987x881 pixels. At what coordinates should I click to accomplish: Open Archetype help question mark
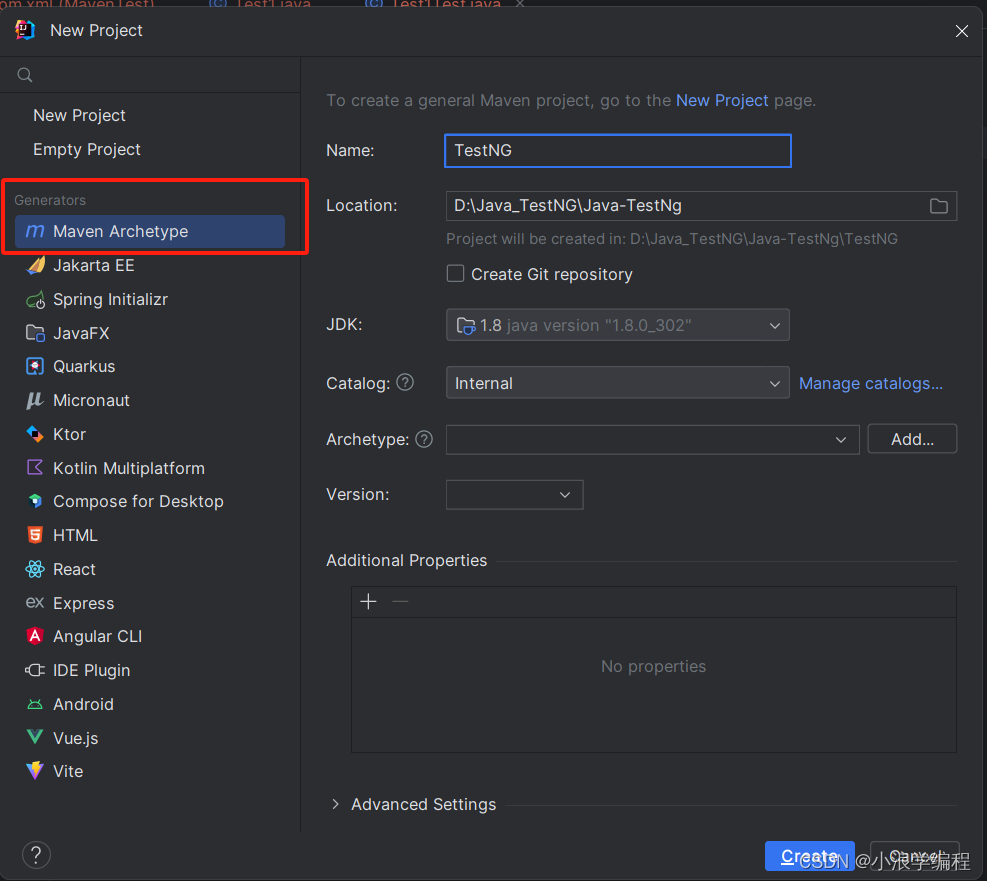(x=424, y=439)
